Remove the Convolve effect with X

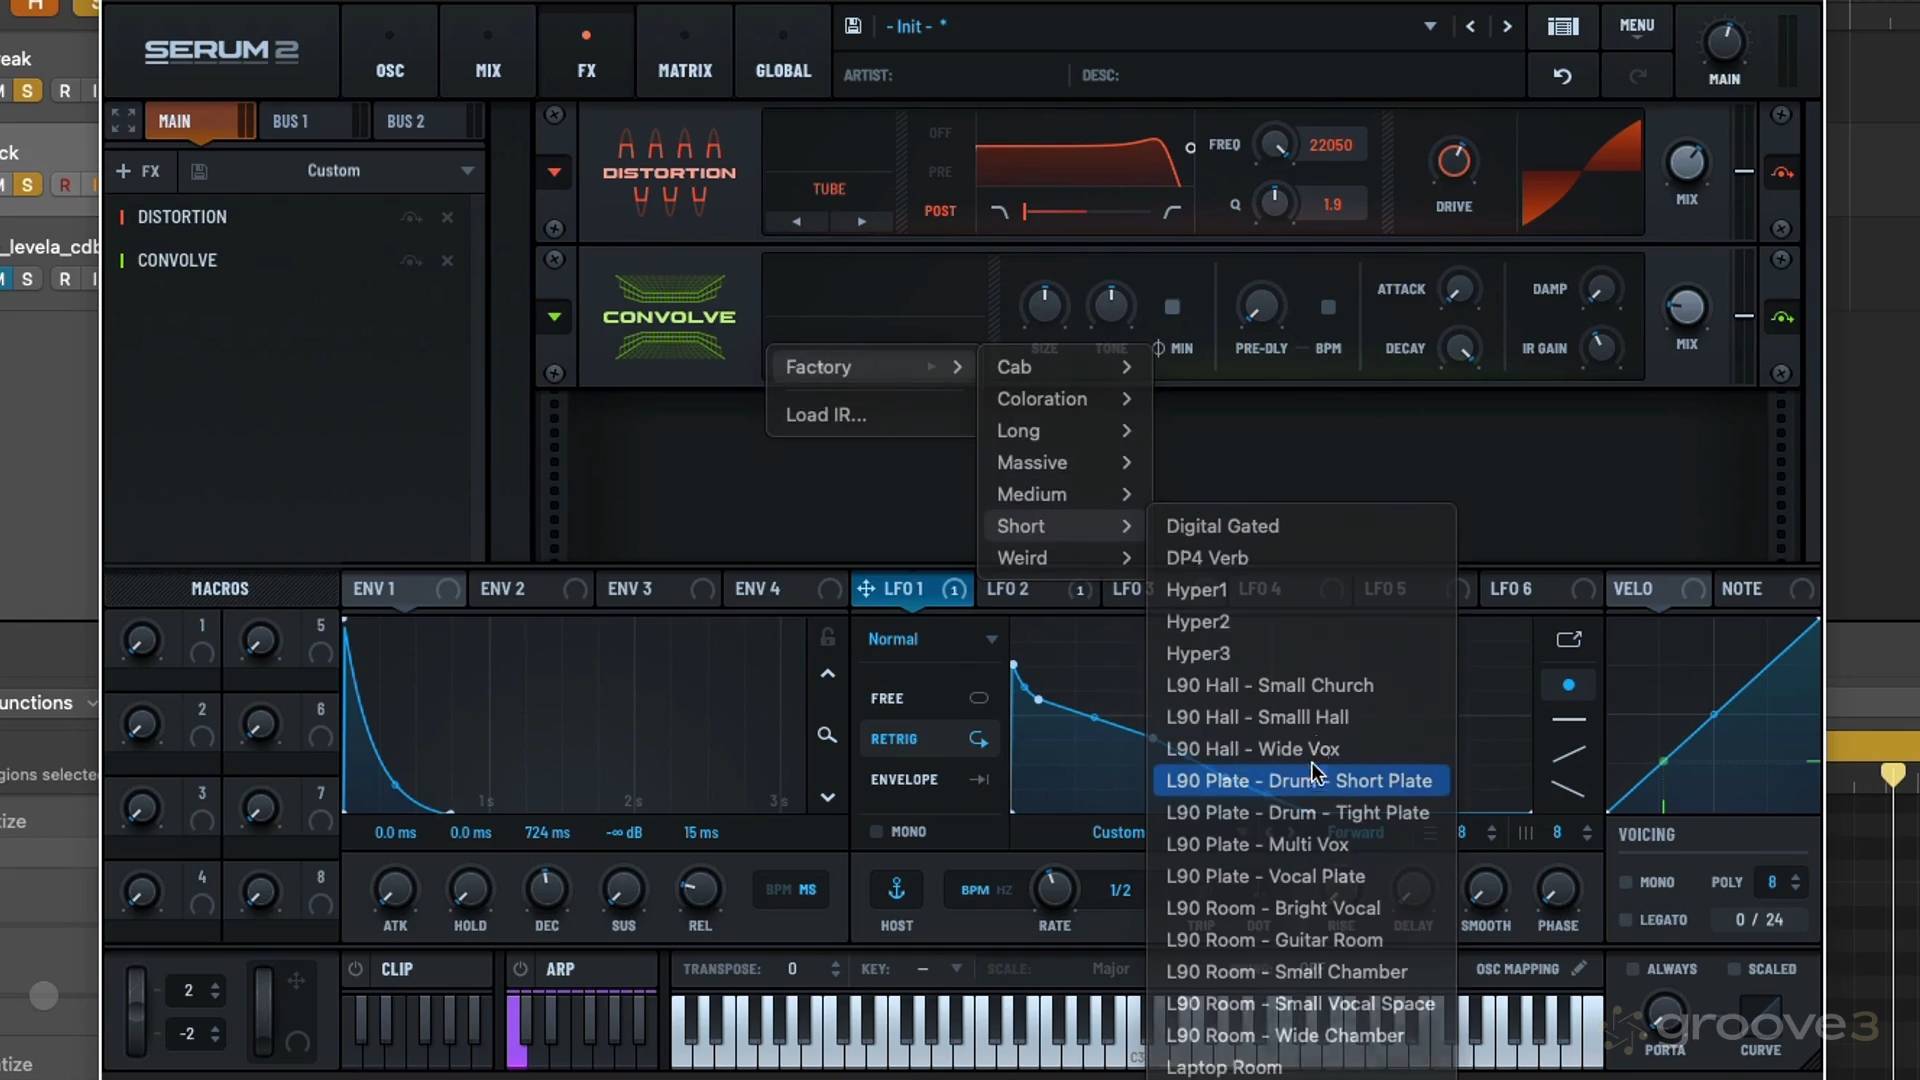(x=447, y=260)
